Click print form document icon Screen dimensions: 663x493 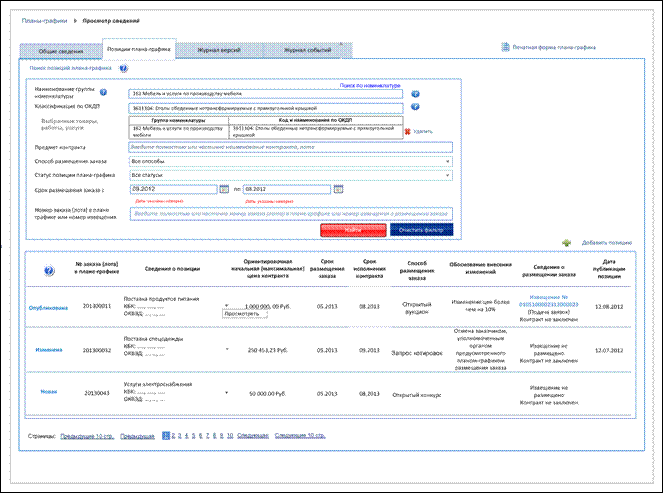pyautogui.click(x=505, y=47)
